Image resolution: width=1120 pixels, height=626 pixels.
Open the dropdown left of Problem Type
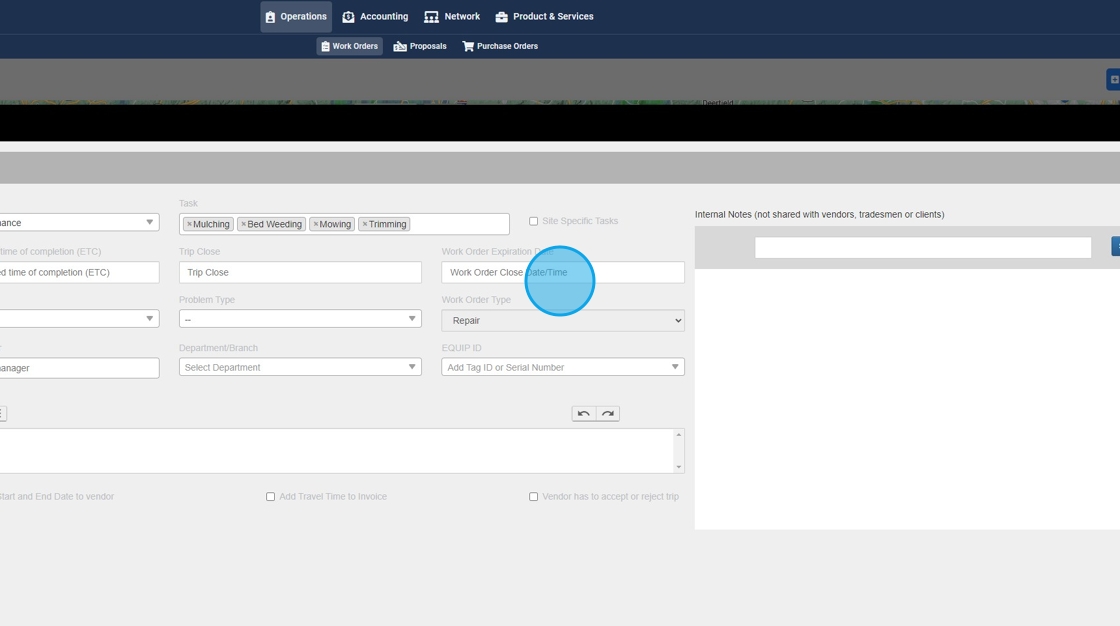pos(79,319)
